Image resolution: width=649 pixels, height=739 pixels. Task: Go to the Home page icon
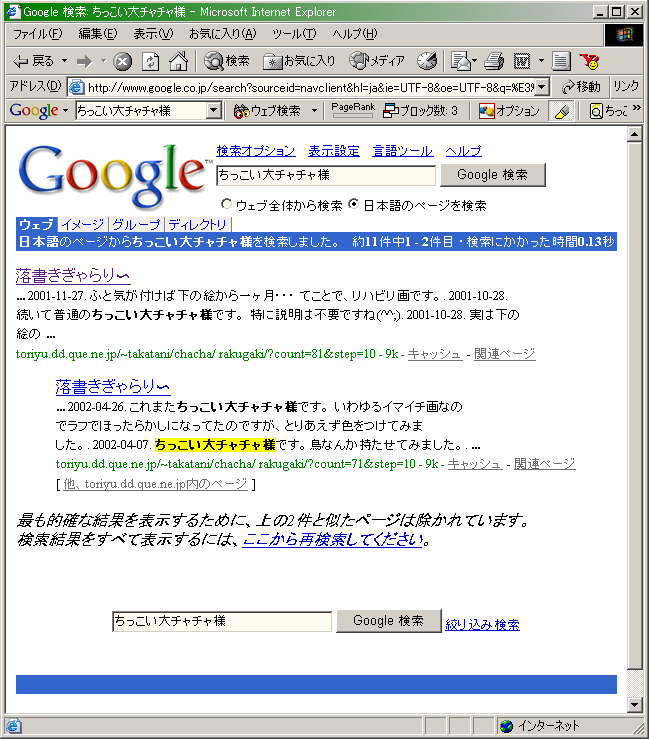(x=179, y=61)
